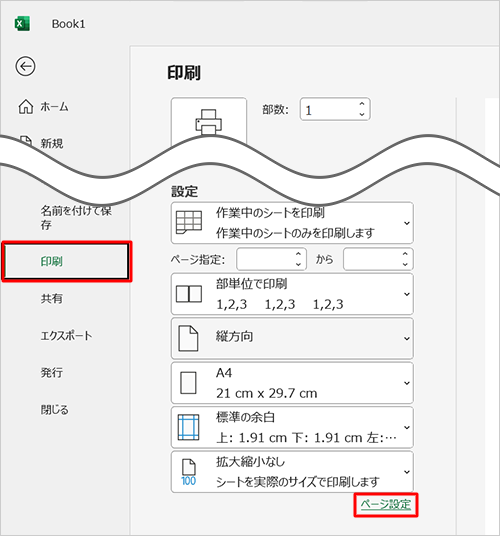Increment the ページ指定 start page value
This screenshot has width=500, height=536.
pos(298,254)
